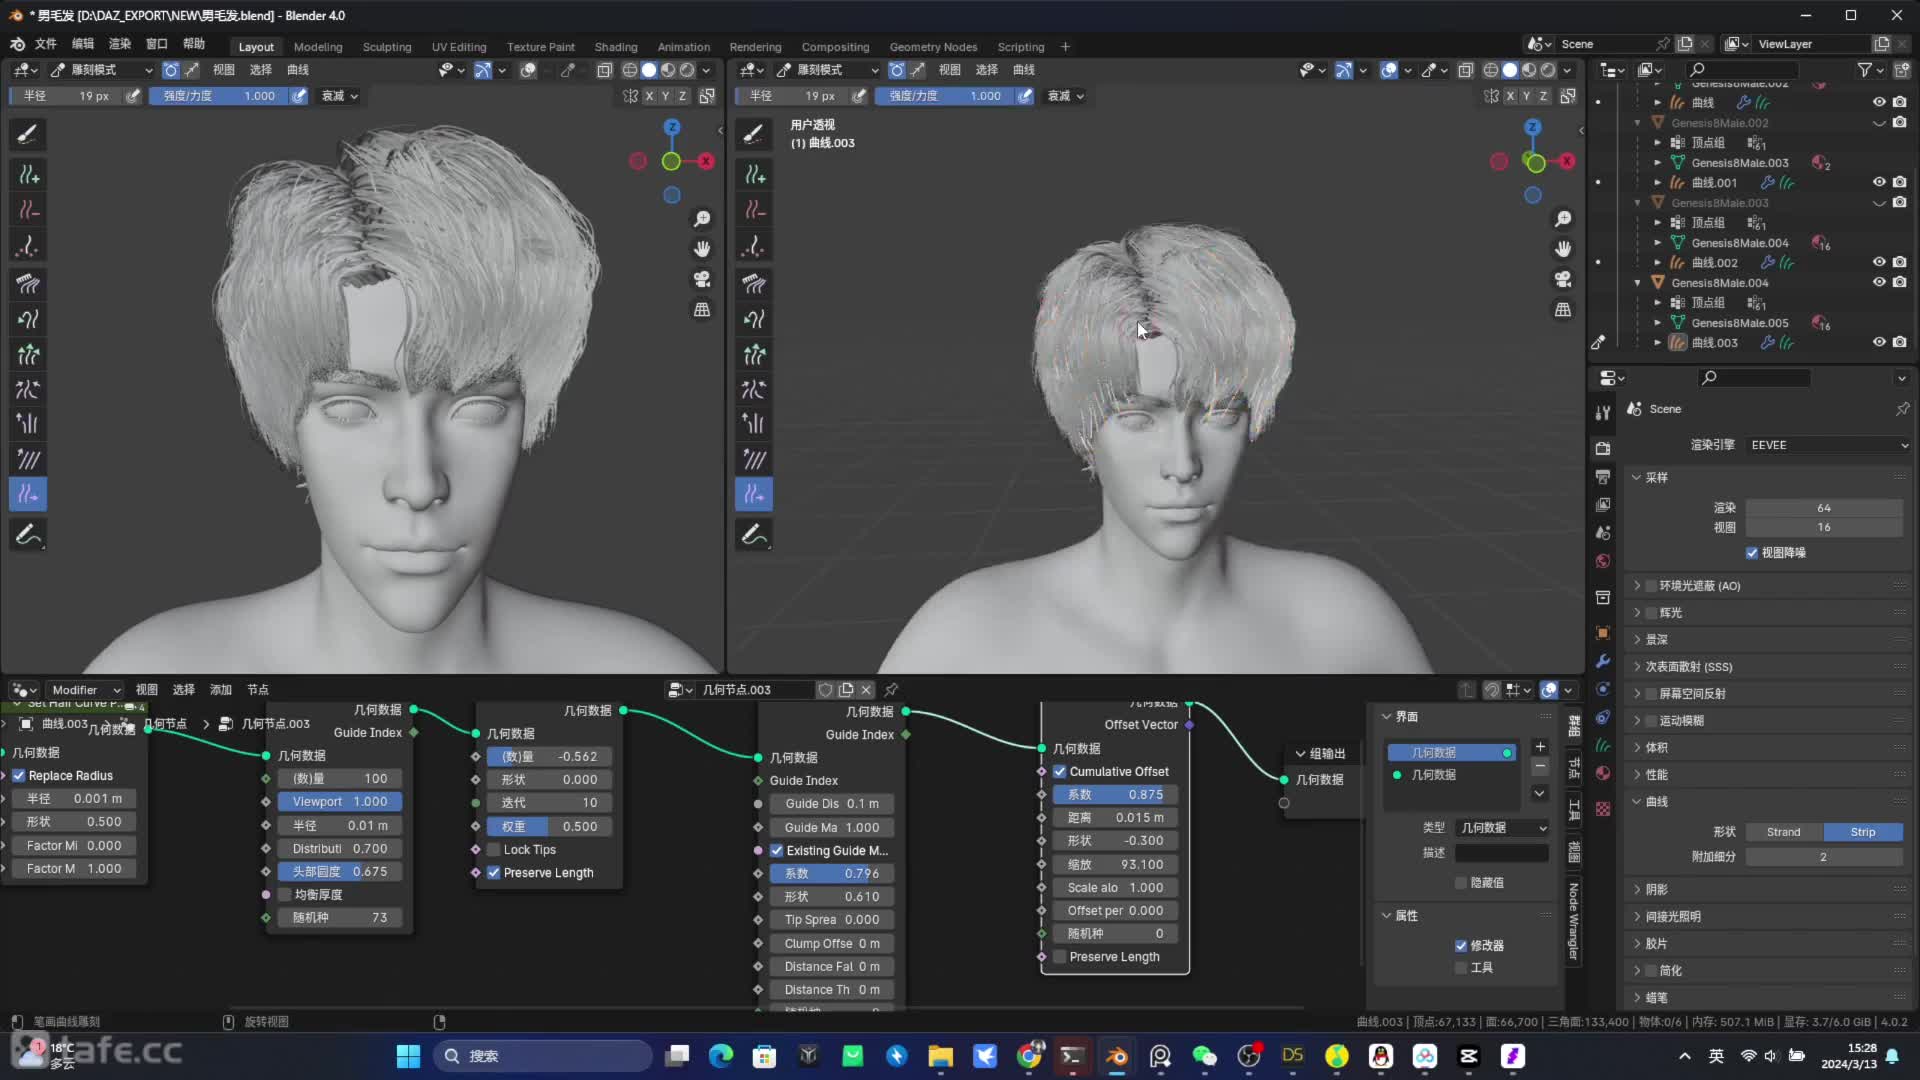Select material preview shading in left viewport
The width and height of the screenshot is (1920, 1080).
(x=668, y=70)
